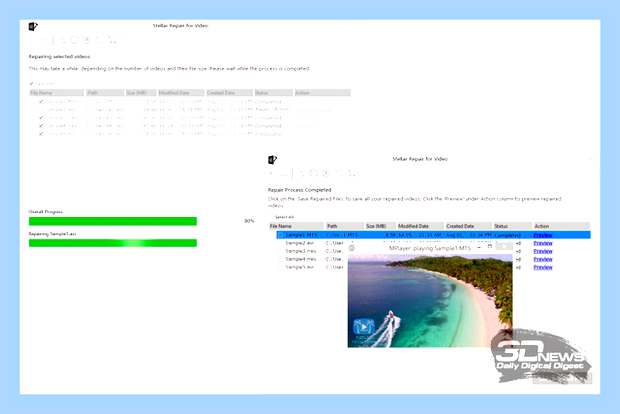Viewport: 620px width, 414px height.
Task: Uncheck the Sample1.MTS row in the repairing window
Action: point(41,102)
